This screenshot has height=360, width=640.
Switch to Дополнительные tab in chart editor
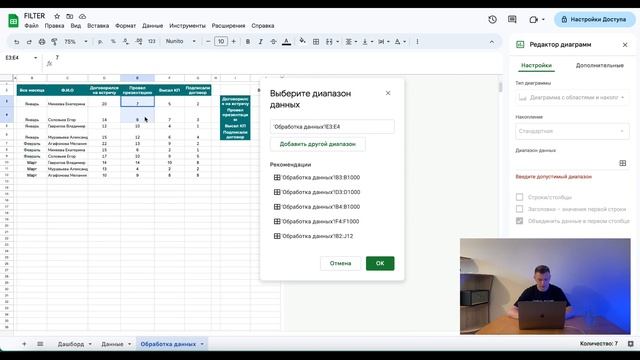(x=600, y=65)
